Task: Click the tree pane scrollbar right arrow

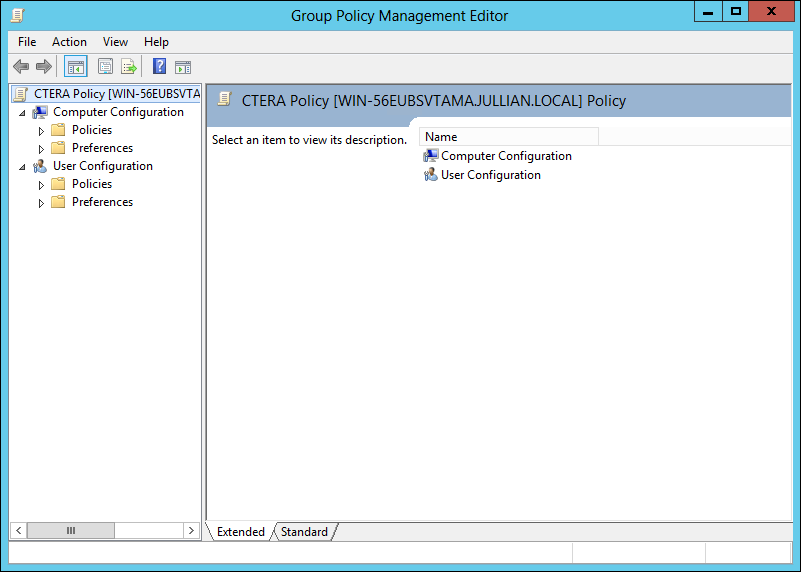Action: pos(191,530)
